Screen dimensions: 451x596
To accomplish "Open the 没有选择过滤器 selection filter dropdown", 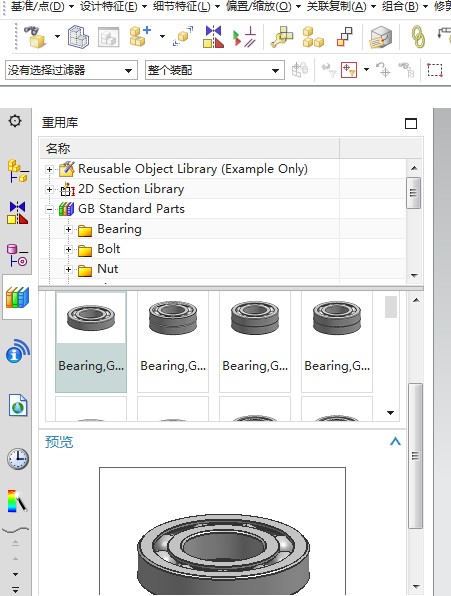I will (x=71, y=70).
